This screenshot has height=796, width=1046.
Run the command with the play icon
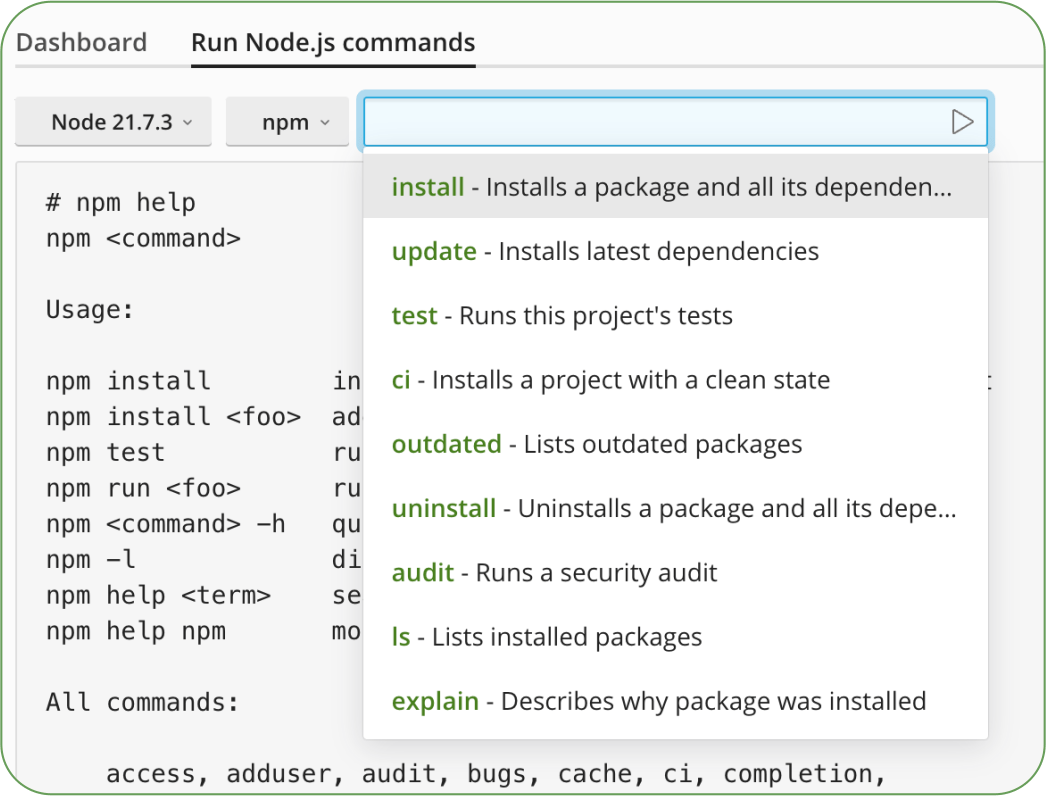point(962,122)
